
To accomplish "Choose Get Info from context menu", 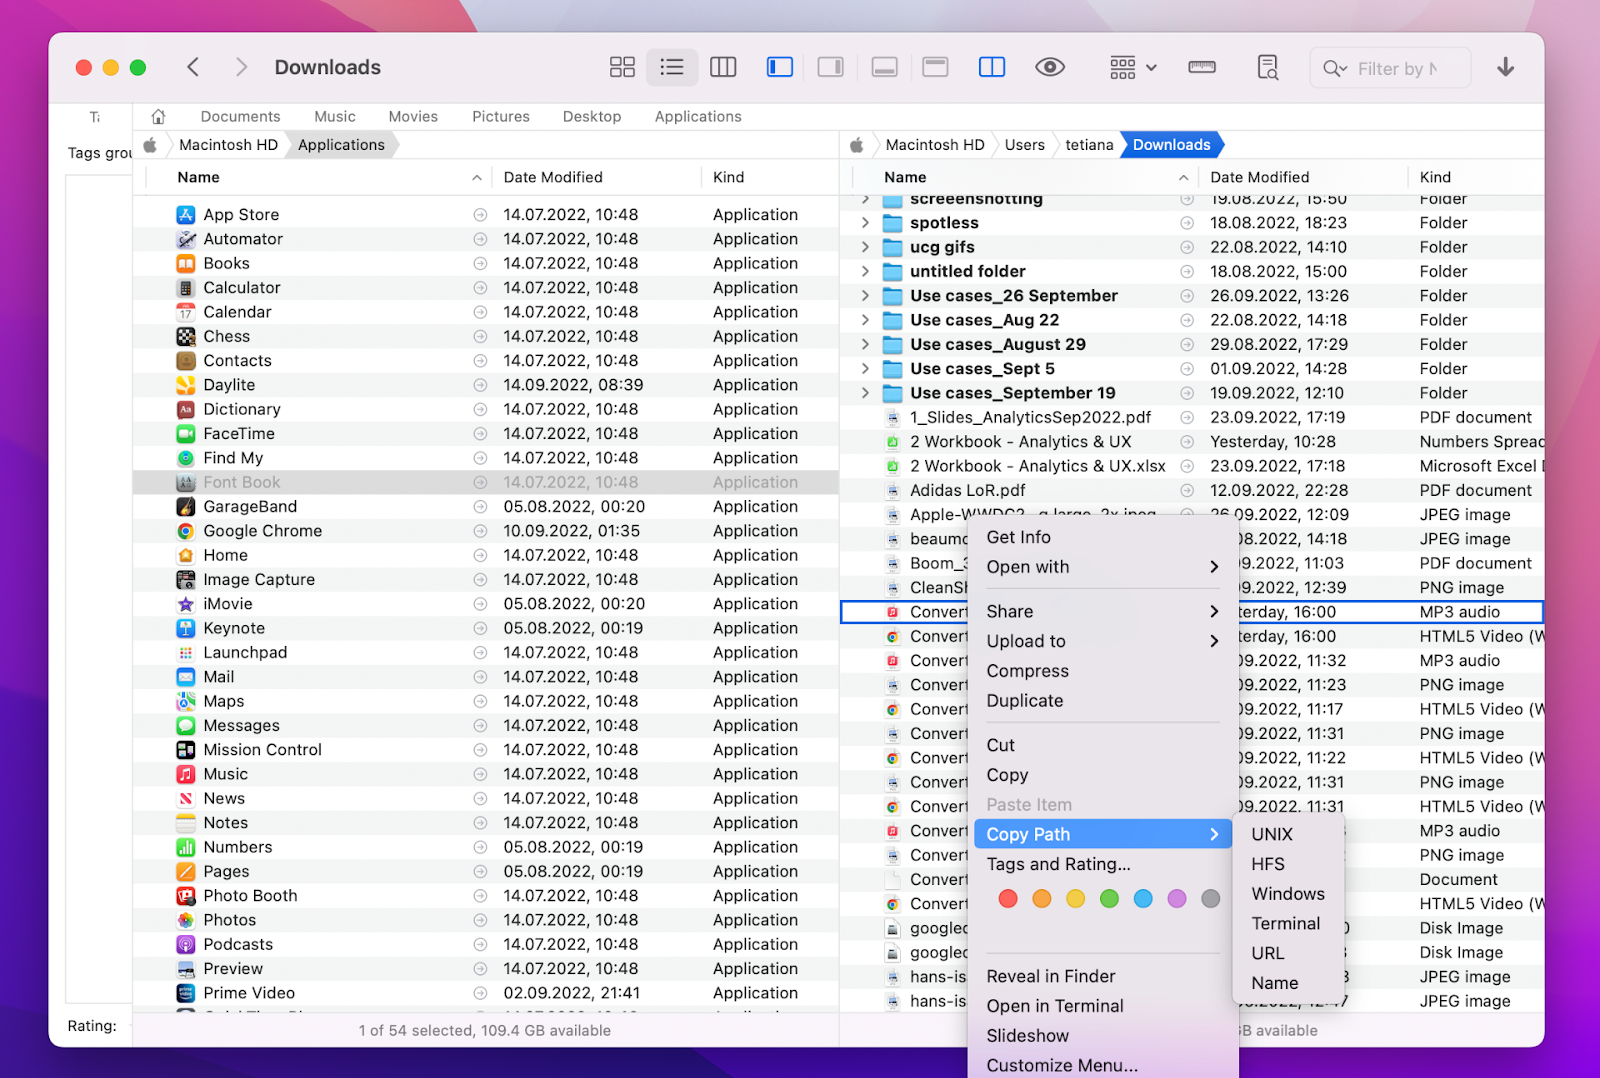I will (1102, 537).
